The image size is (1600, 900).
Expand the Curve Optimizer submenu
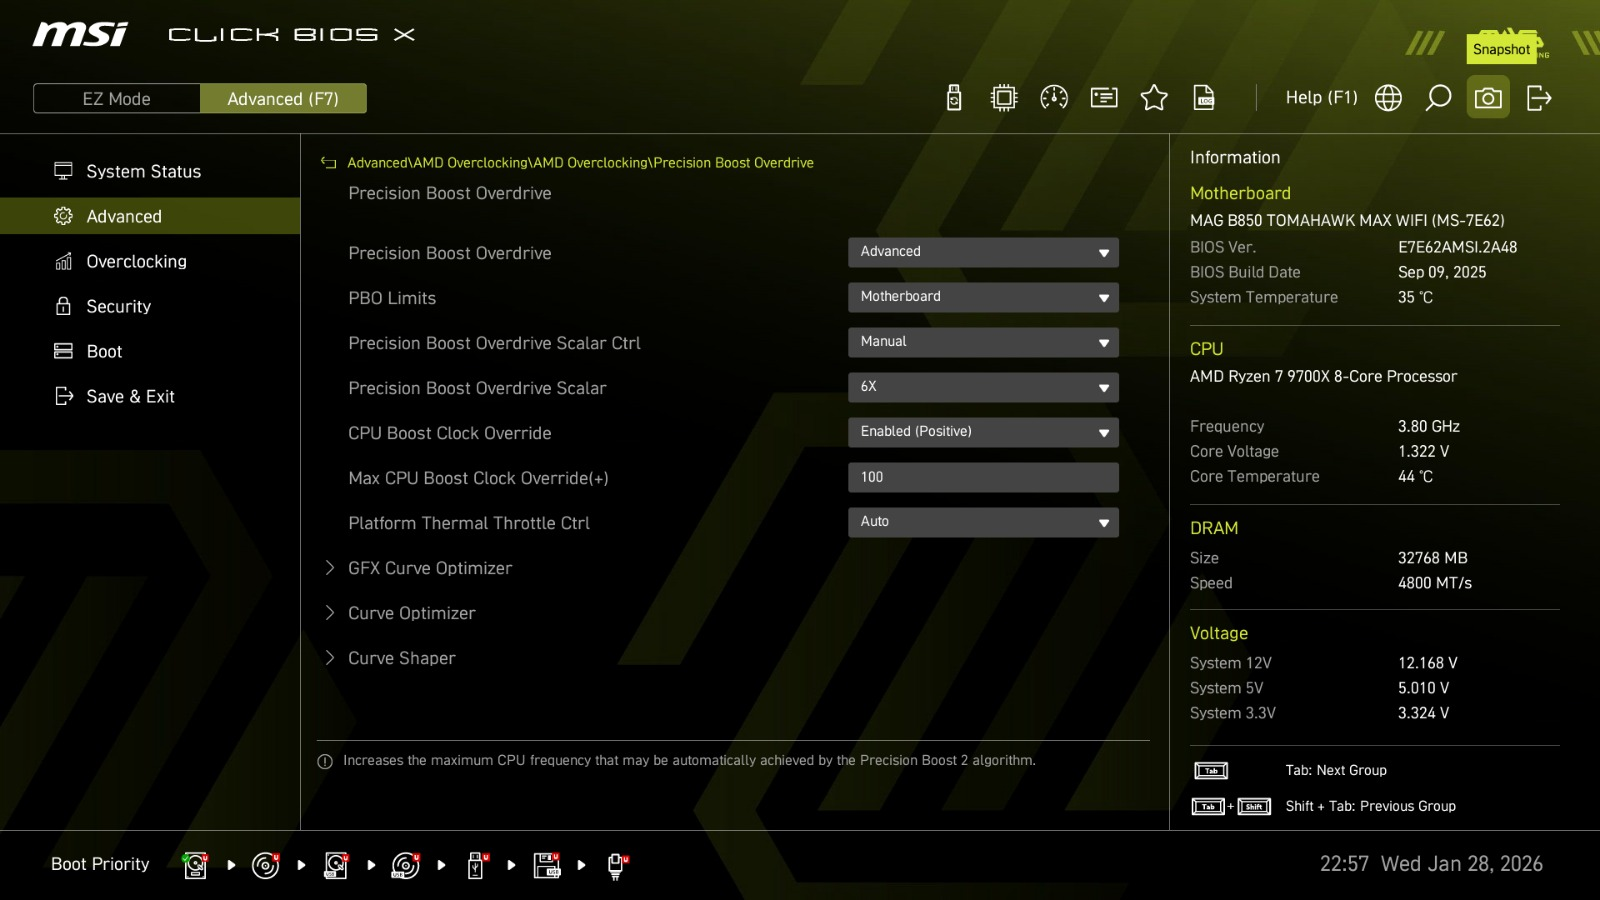(x=411, y=613)
